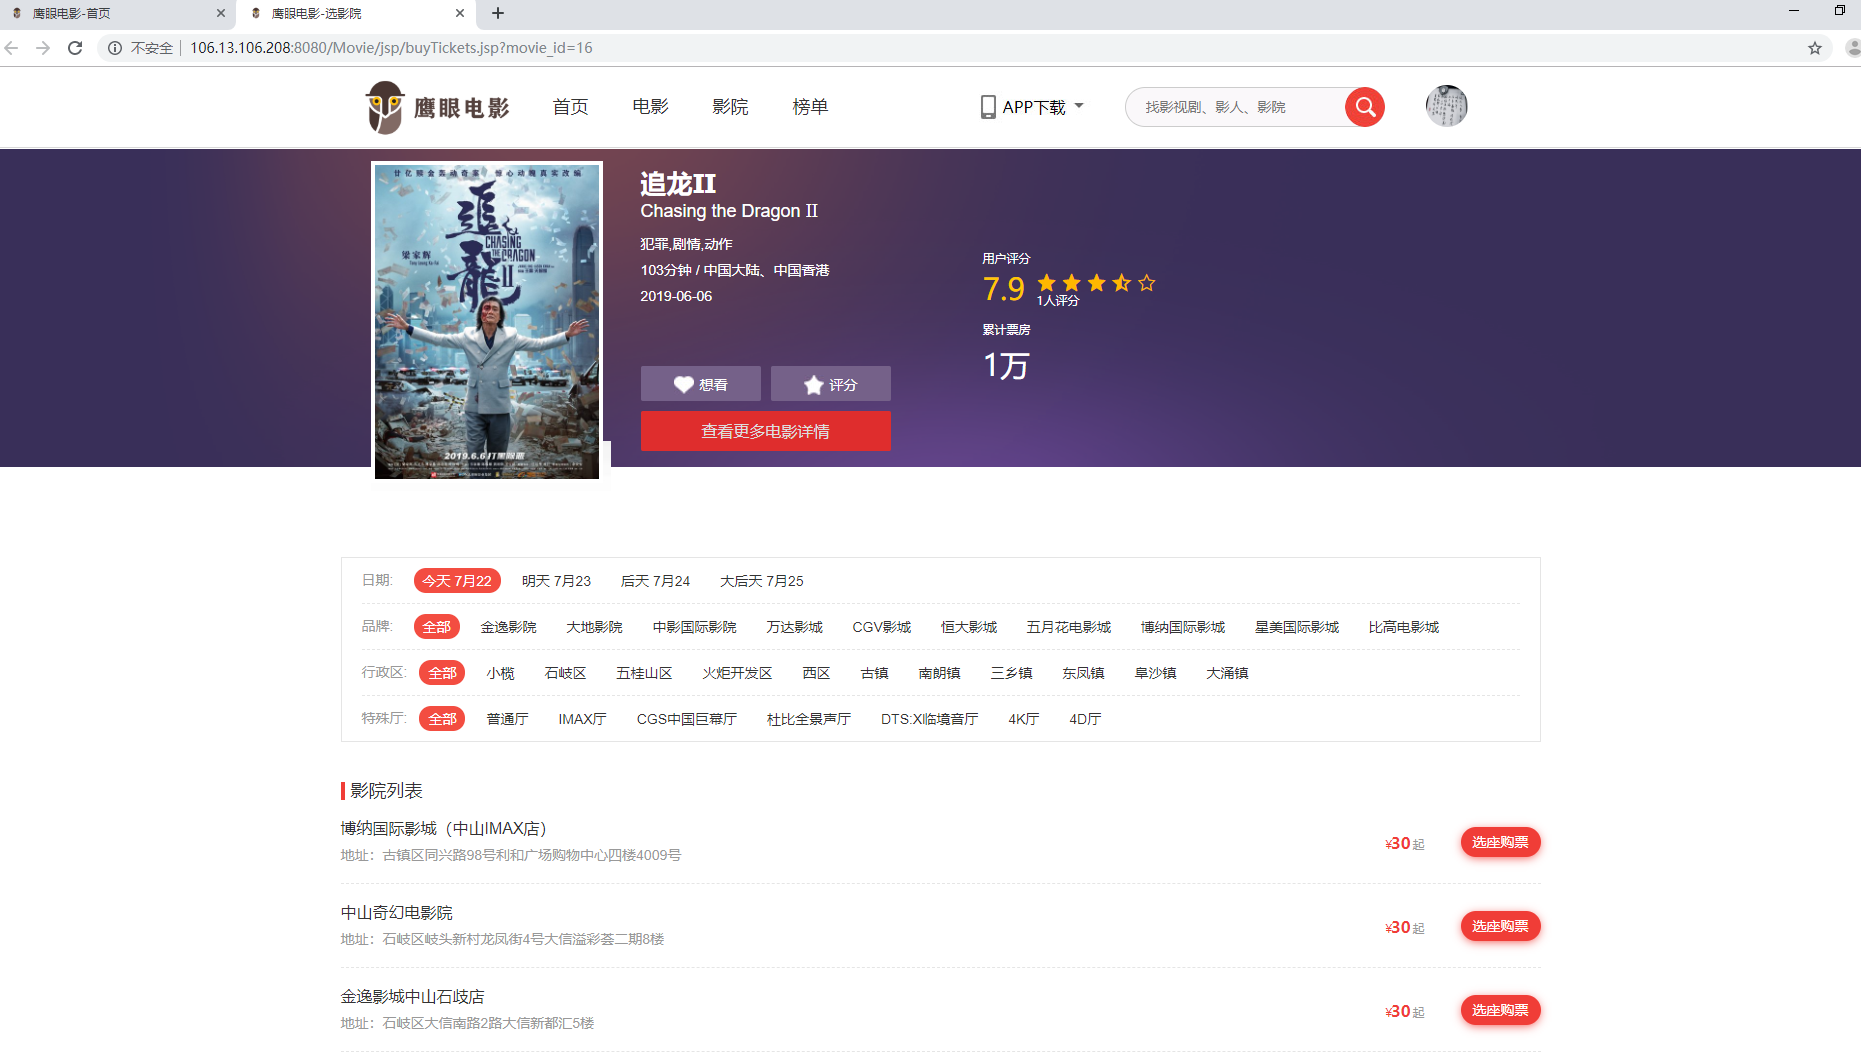Select 4D厅 special hall filter
The height and width of the screenshot is (1058, 1861).
tap(1083, 718)
